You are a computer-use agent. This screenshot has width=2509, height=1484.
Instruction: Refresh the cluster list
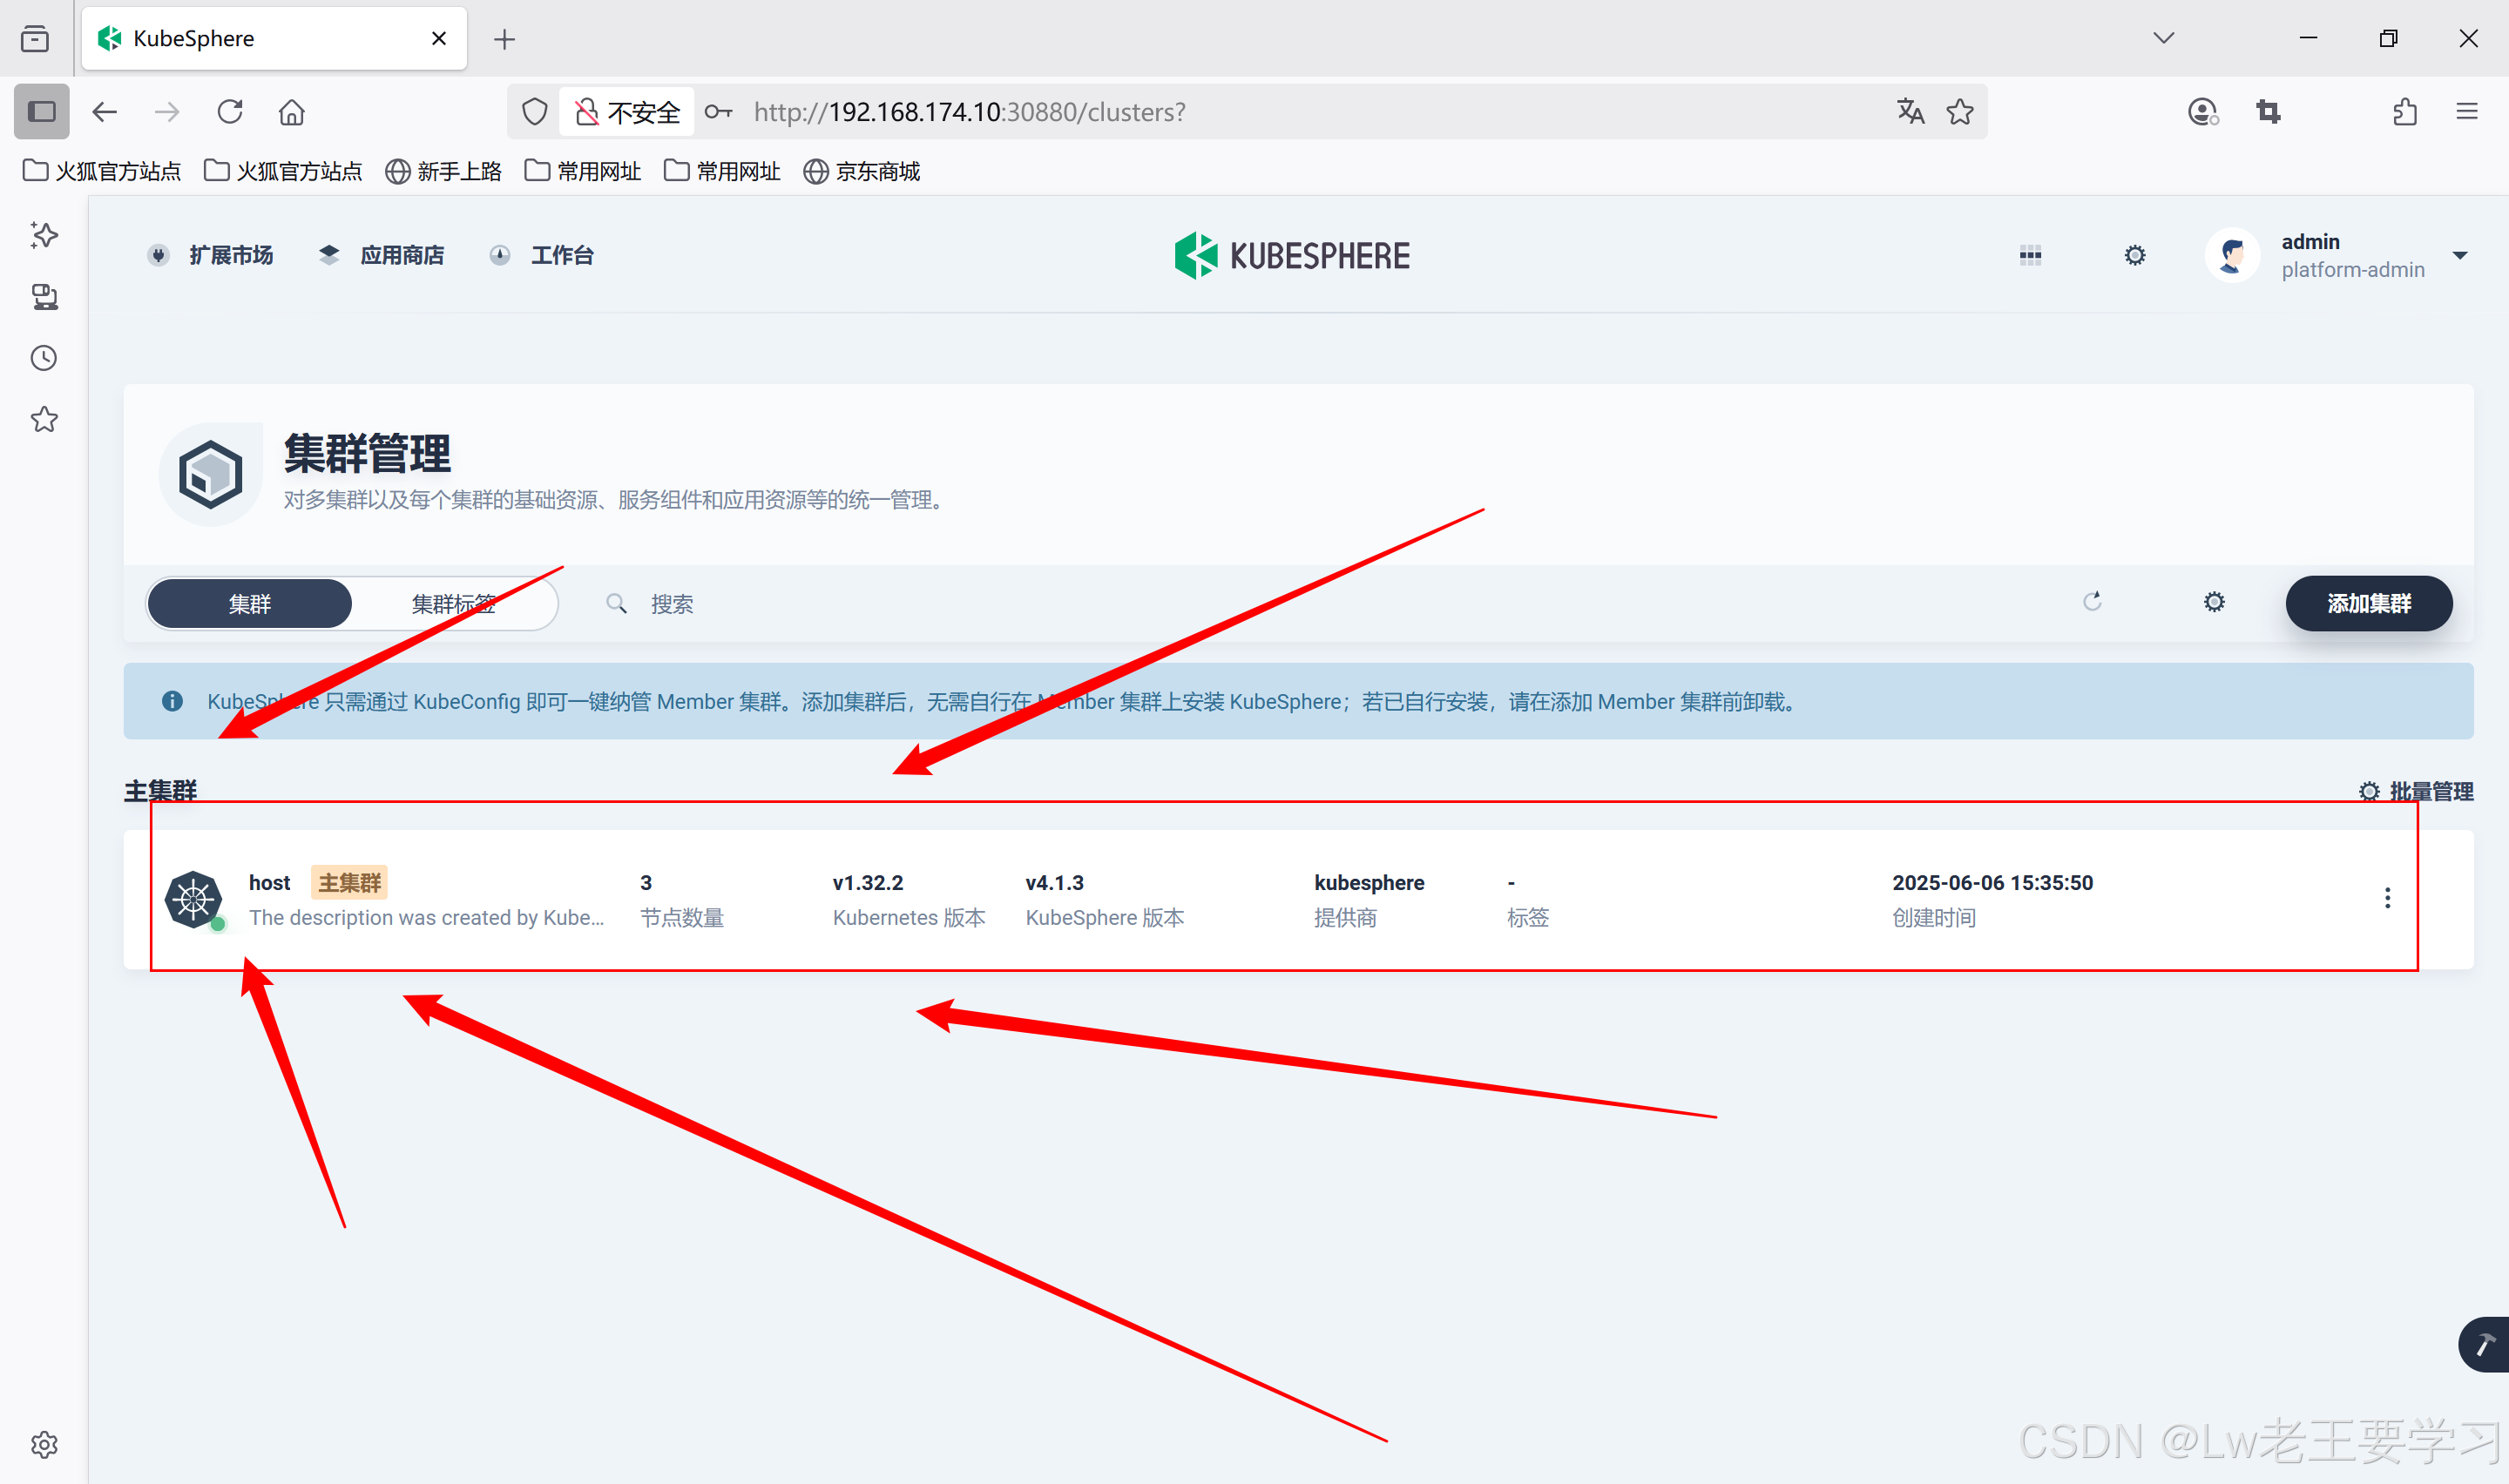(x=2092, y=602)
